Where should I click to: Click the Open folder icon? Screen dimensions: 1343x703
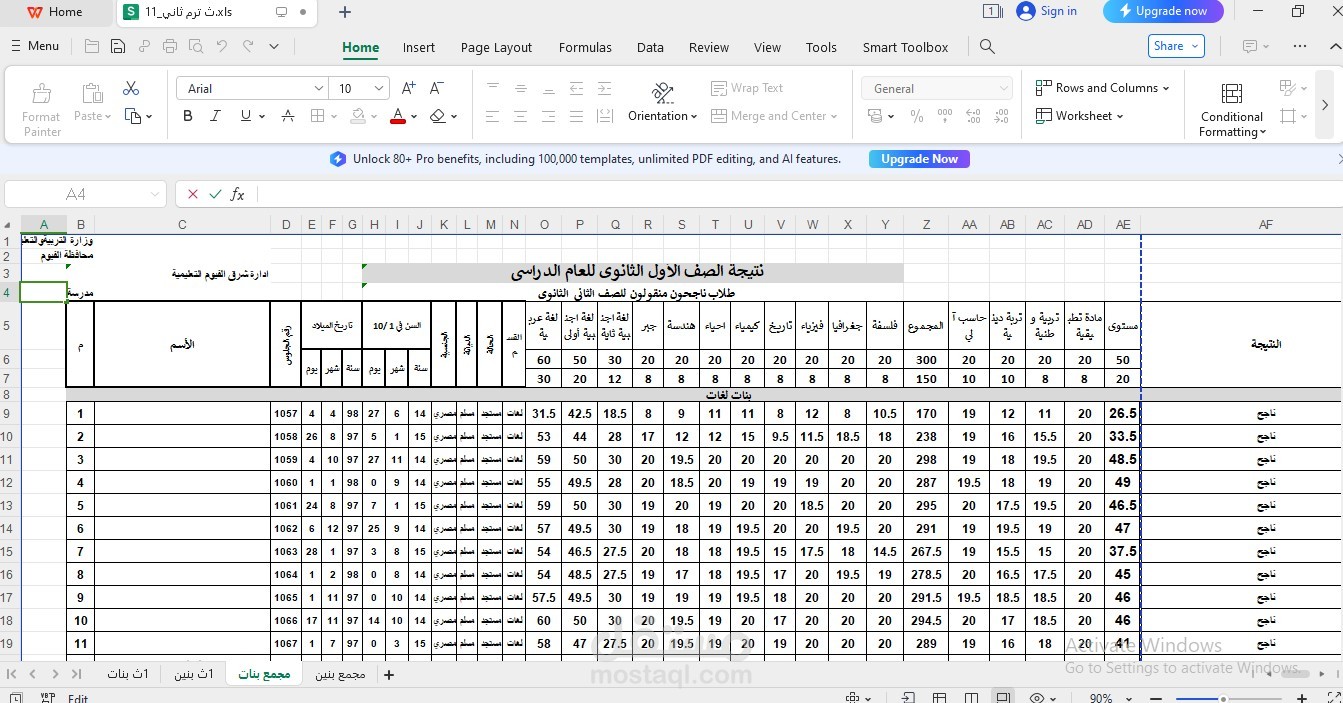pyautogui.click(x=92, y=47)
